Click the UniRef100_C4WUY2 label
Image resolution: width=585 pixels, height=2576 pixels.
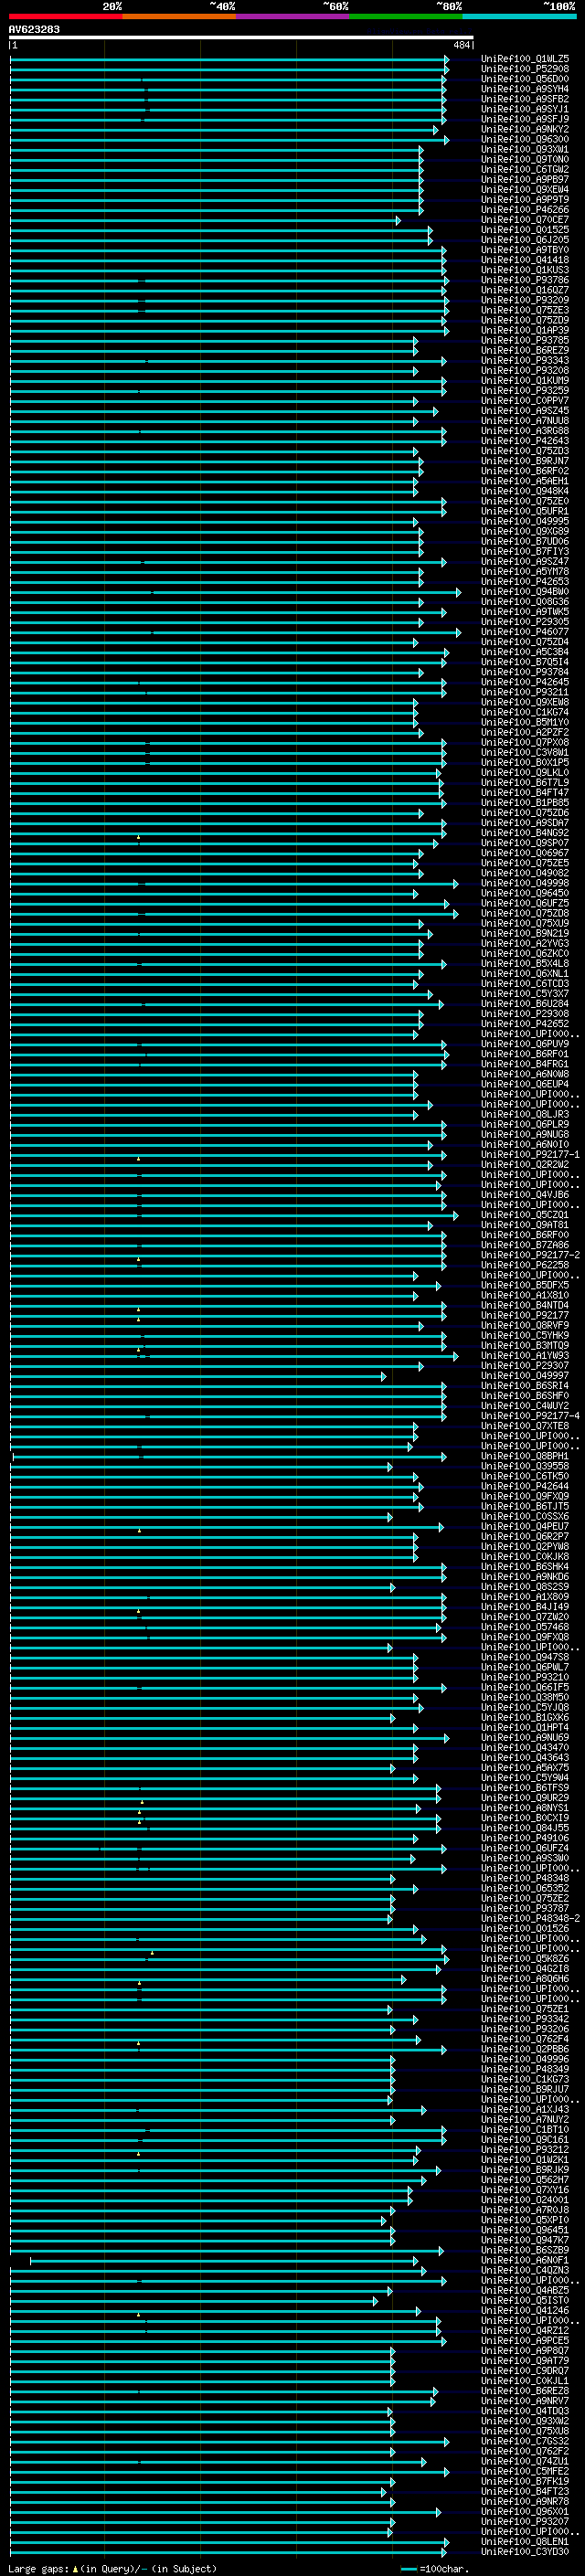point(525,1406)
